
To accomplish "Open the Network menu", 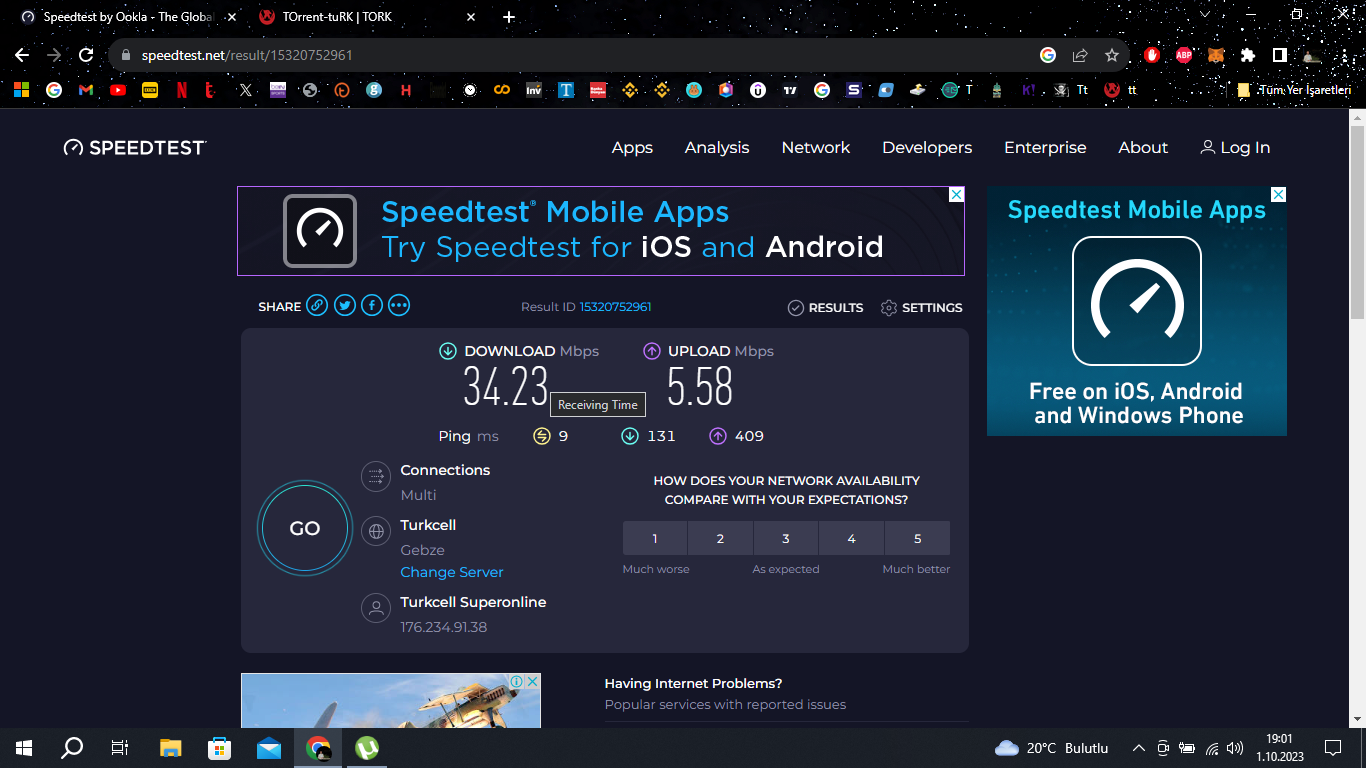I will pyautogui.click(x=816, y=147).
